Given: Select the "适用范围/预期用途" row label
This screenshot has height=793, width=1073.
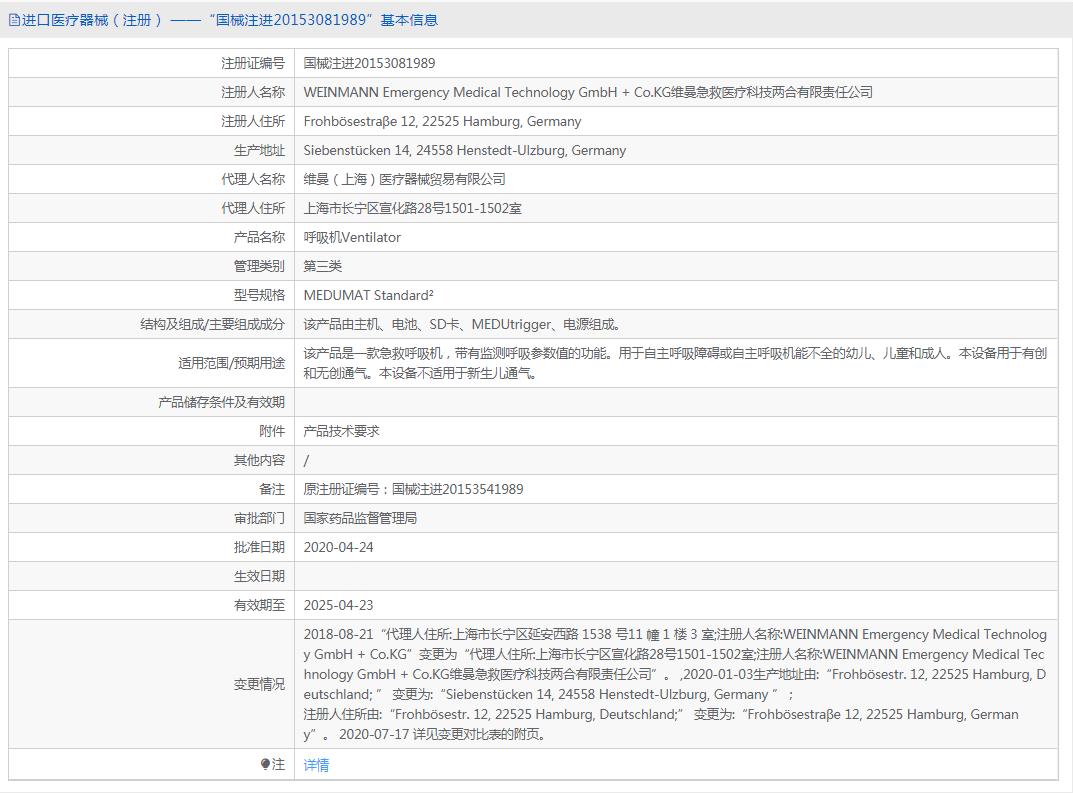Looking at the screenshot, I should (x=231, y=363).
